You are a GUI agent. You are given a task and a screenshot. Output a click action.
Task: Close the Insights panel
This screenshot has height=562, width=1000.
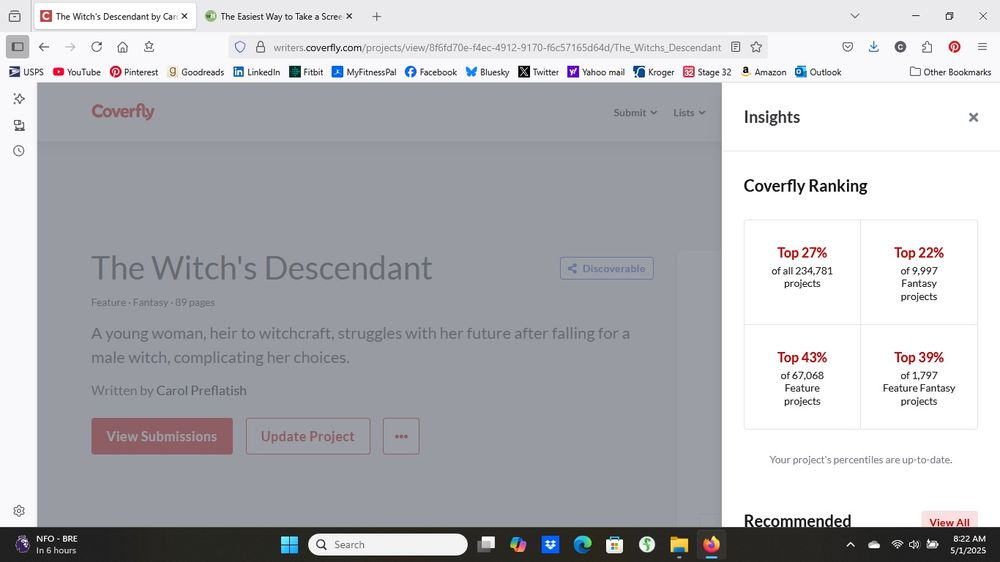[973, 117]
